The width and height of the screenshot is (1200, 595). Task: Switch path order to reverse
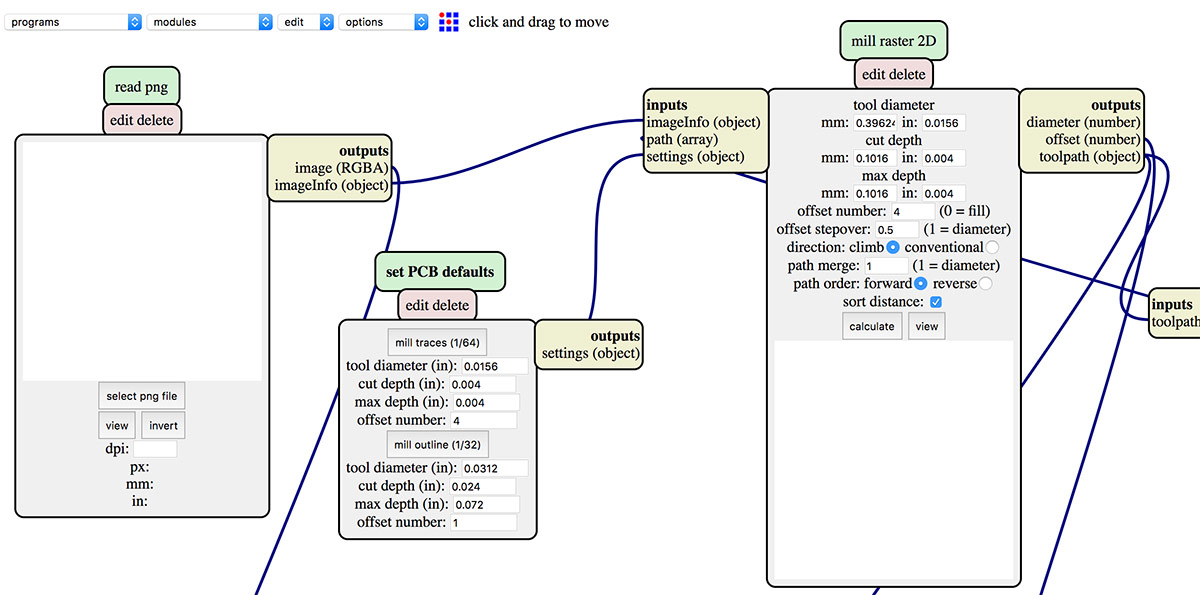986,283
